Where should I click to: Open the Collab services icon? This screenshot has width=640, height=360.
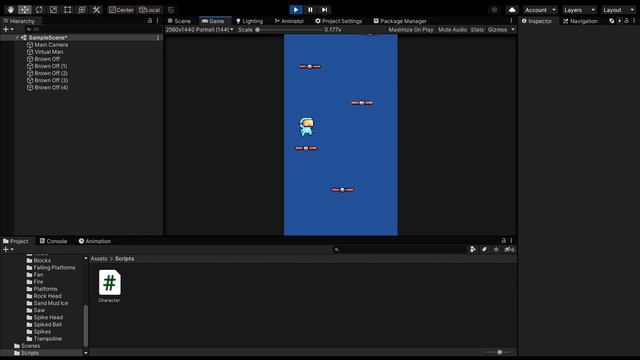tap(494, 10)
